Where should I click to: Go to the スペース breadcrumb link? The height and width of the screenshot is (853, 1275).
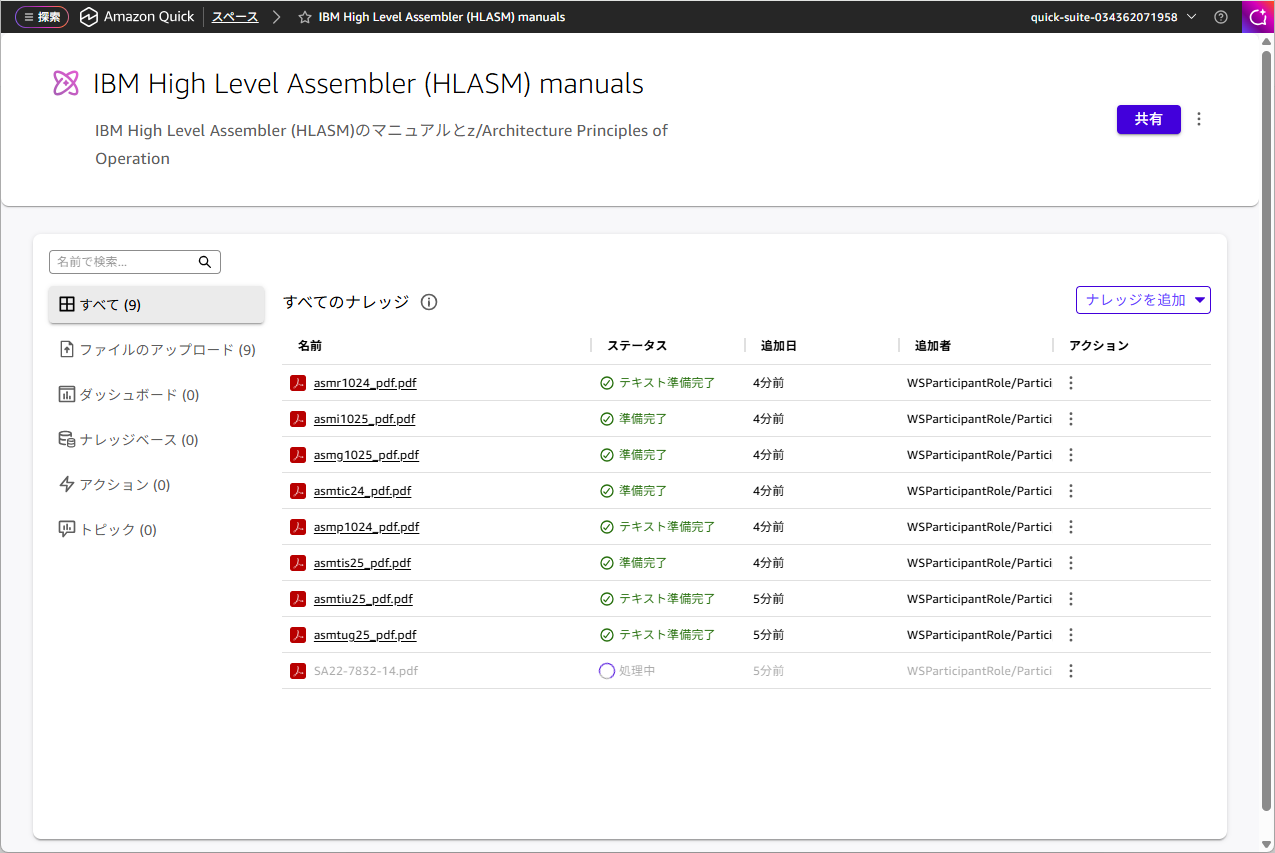click(x=234, y=17)
